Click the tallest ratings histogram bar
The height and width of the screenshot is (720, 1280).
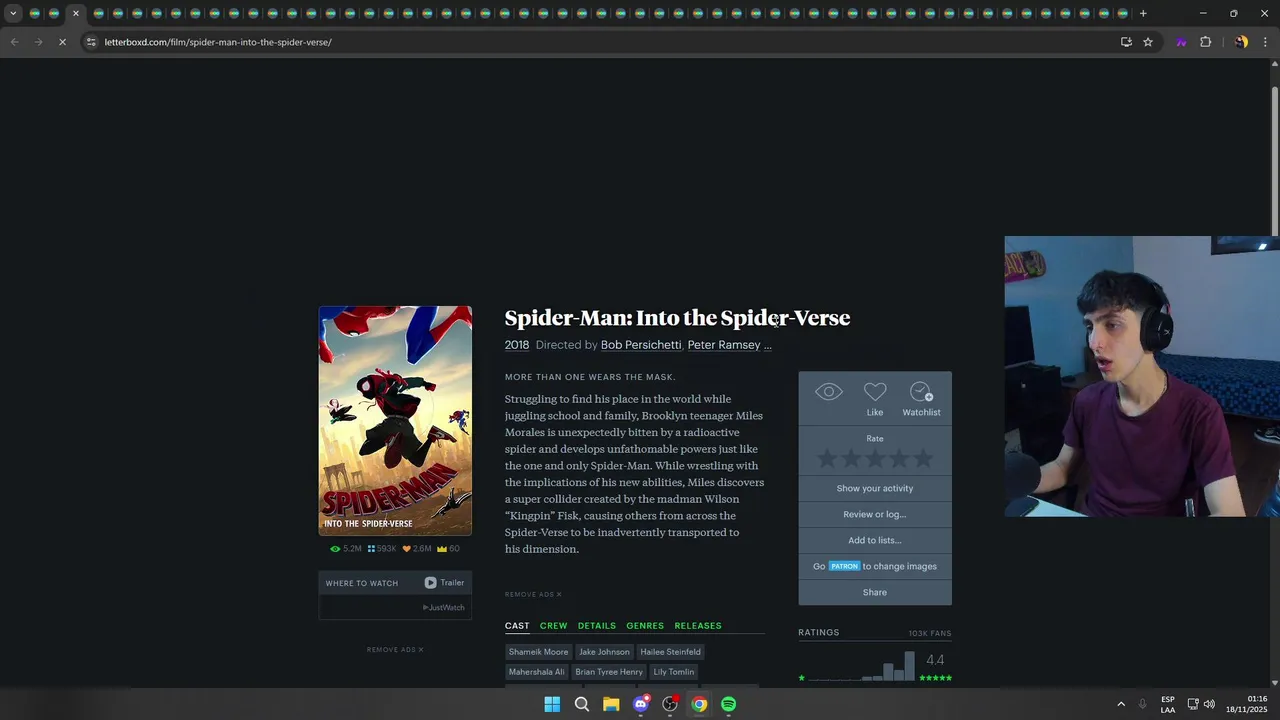coord(909,666)
